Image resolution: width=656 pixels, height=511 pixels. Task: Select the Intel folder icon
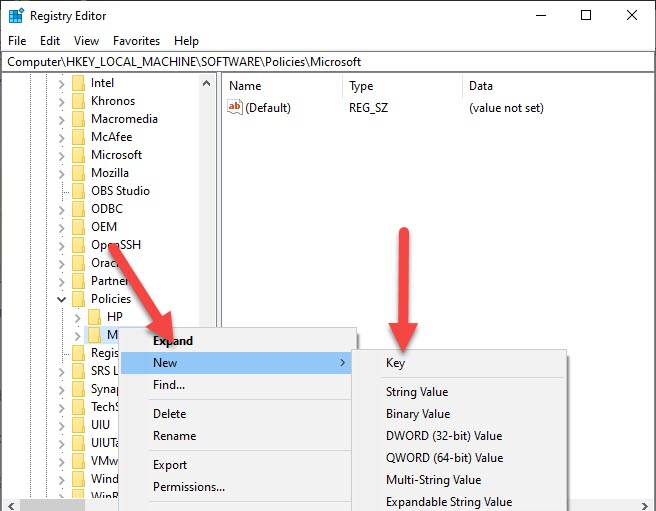78,83
